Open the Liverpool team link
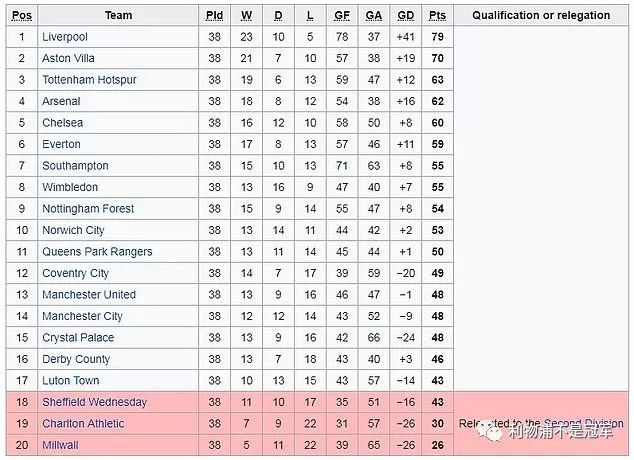The width and height of the screenshot is (634, 460). [65, 37]
